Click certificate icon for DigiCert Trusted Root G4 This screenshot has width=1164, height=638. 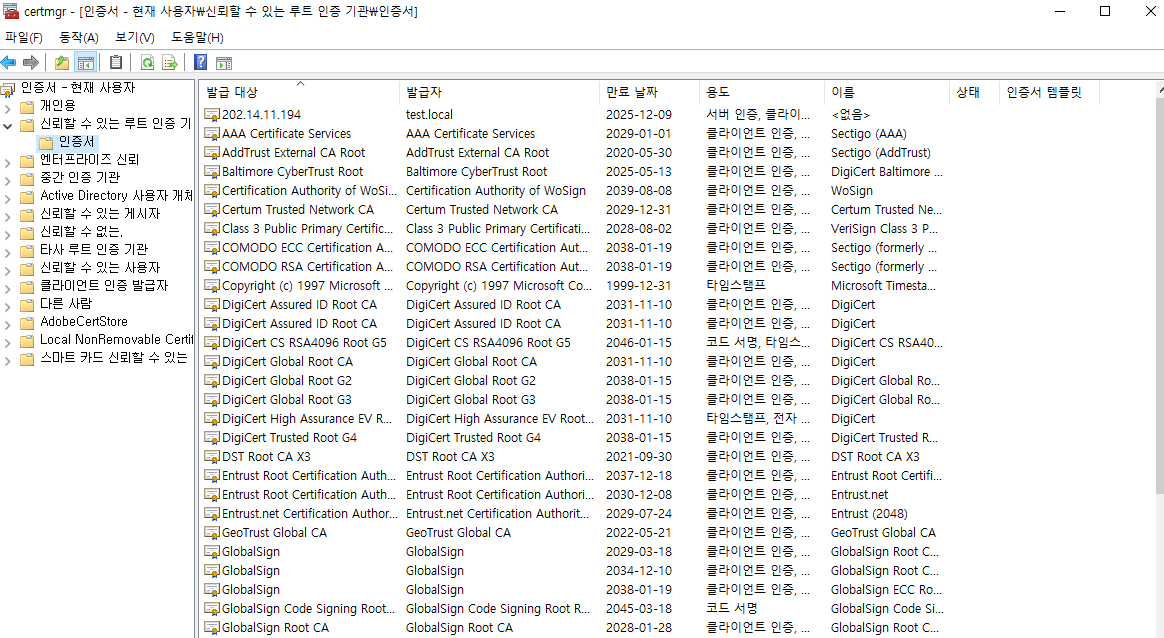(x=212, y=437)
